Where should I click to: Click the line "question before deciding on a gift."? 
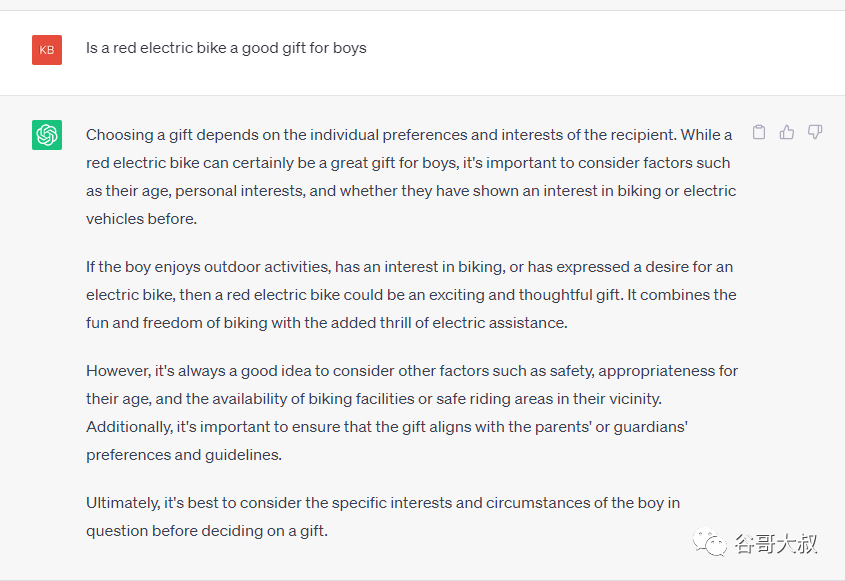click(x=207, y=531)
